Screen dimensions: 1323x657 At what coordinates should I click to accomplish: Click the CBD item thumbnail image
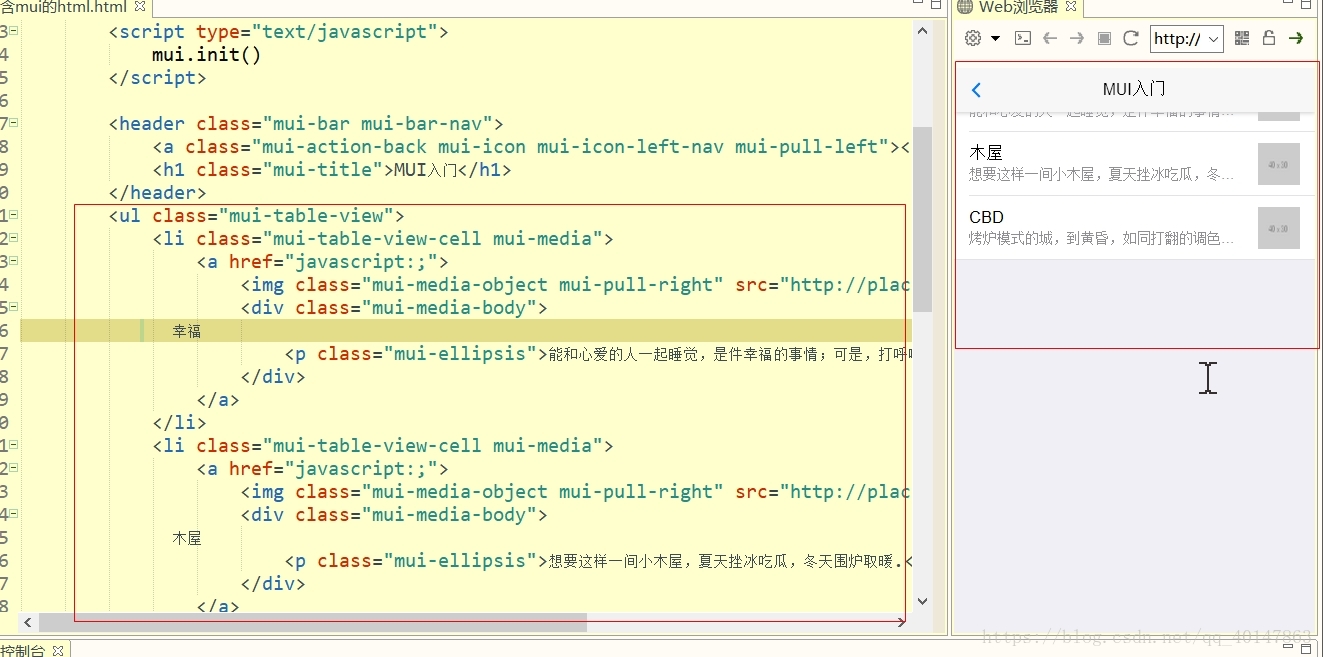[x=1278, y=227]
